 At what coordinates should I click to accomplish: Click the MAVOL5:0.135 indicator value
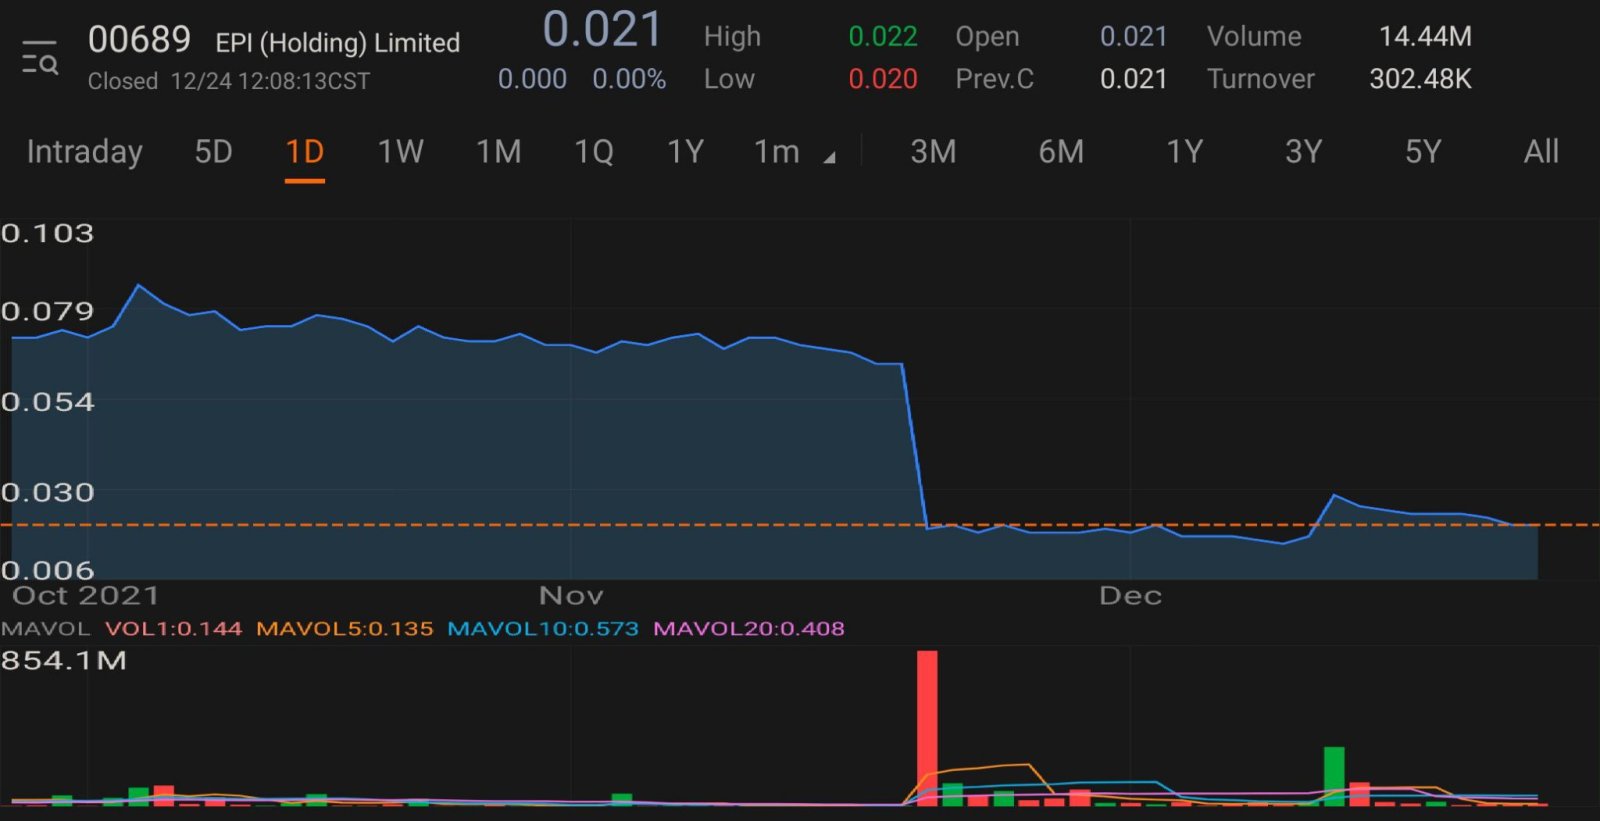[345, 629]
